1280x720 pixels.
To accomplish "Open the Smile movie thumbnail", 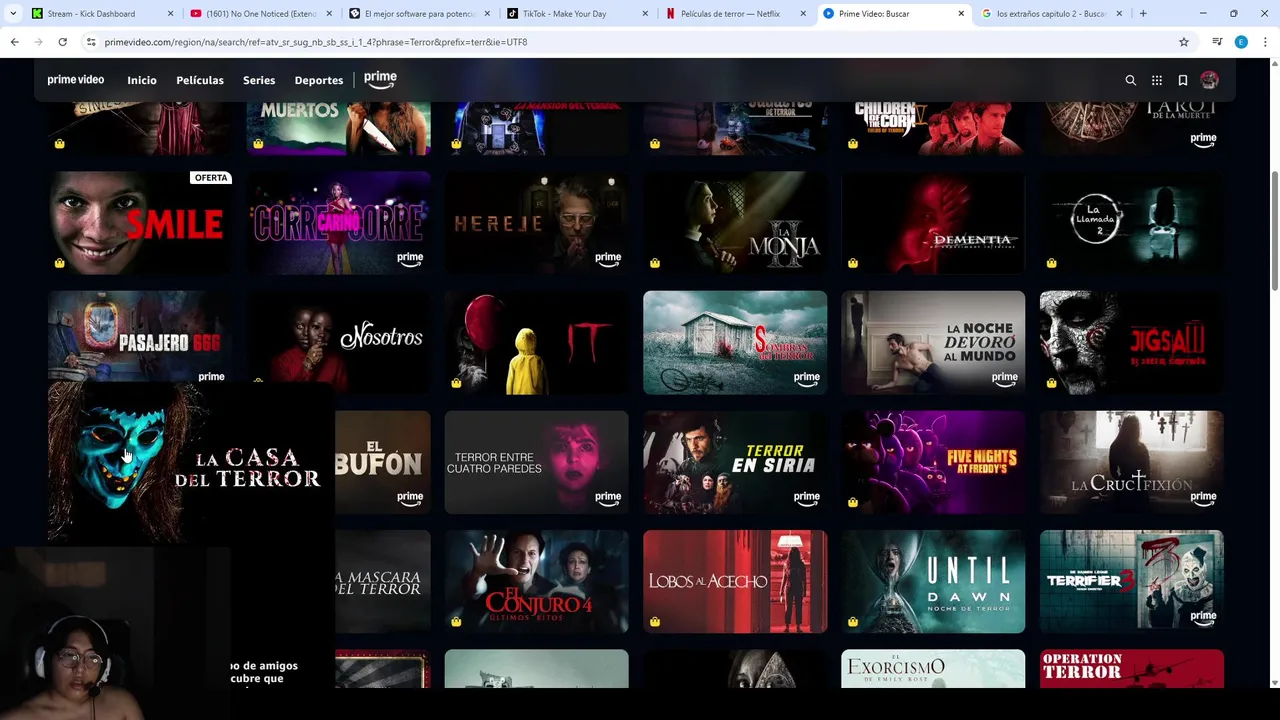I will tap(140, 223).
